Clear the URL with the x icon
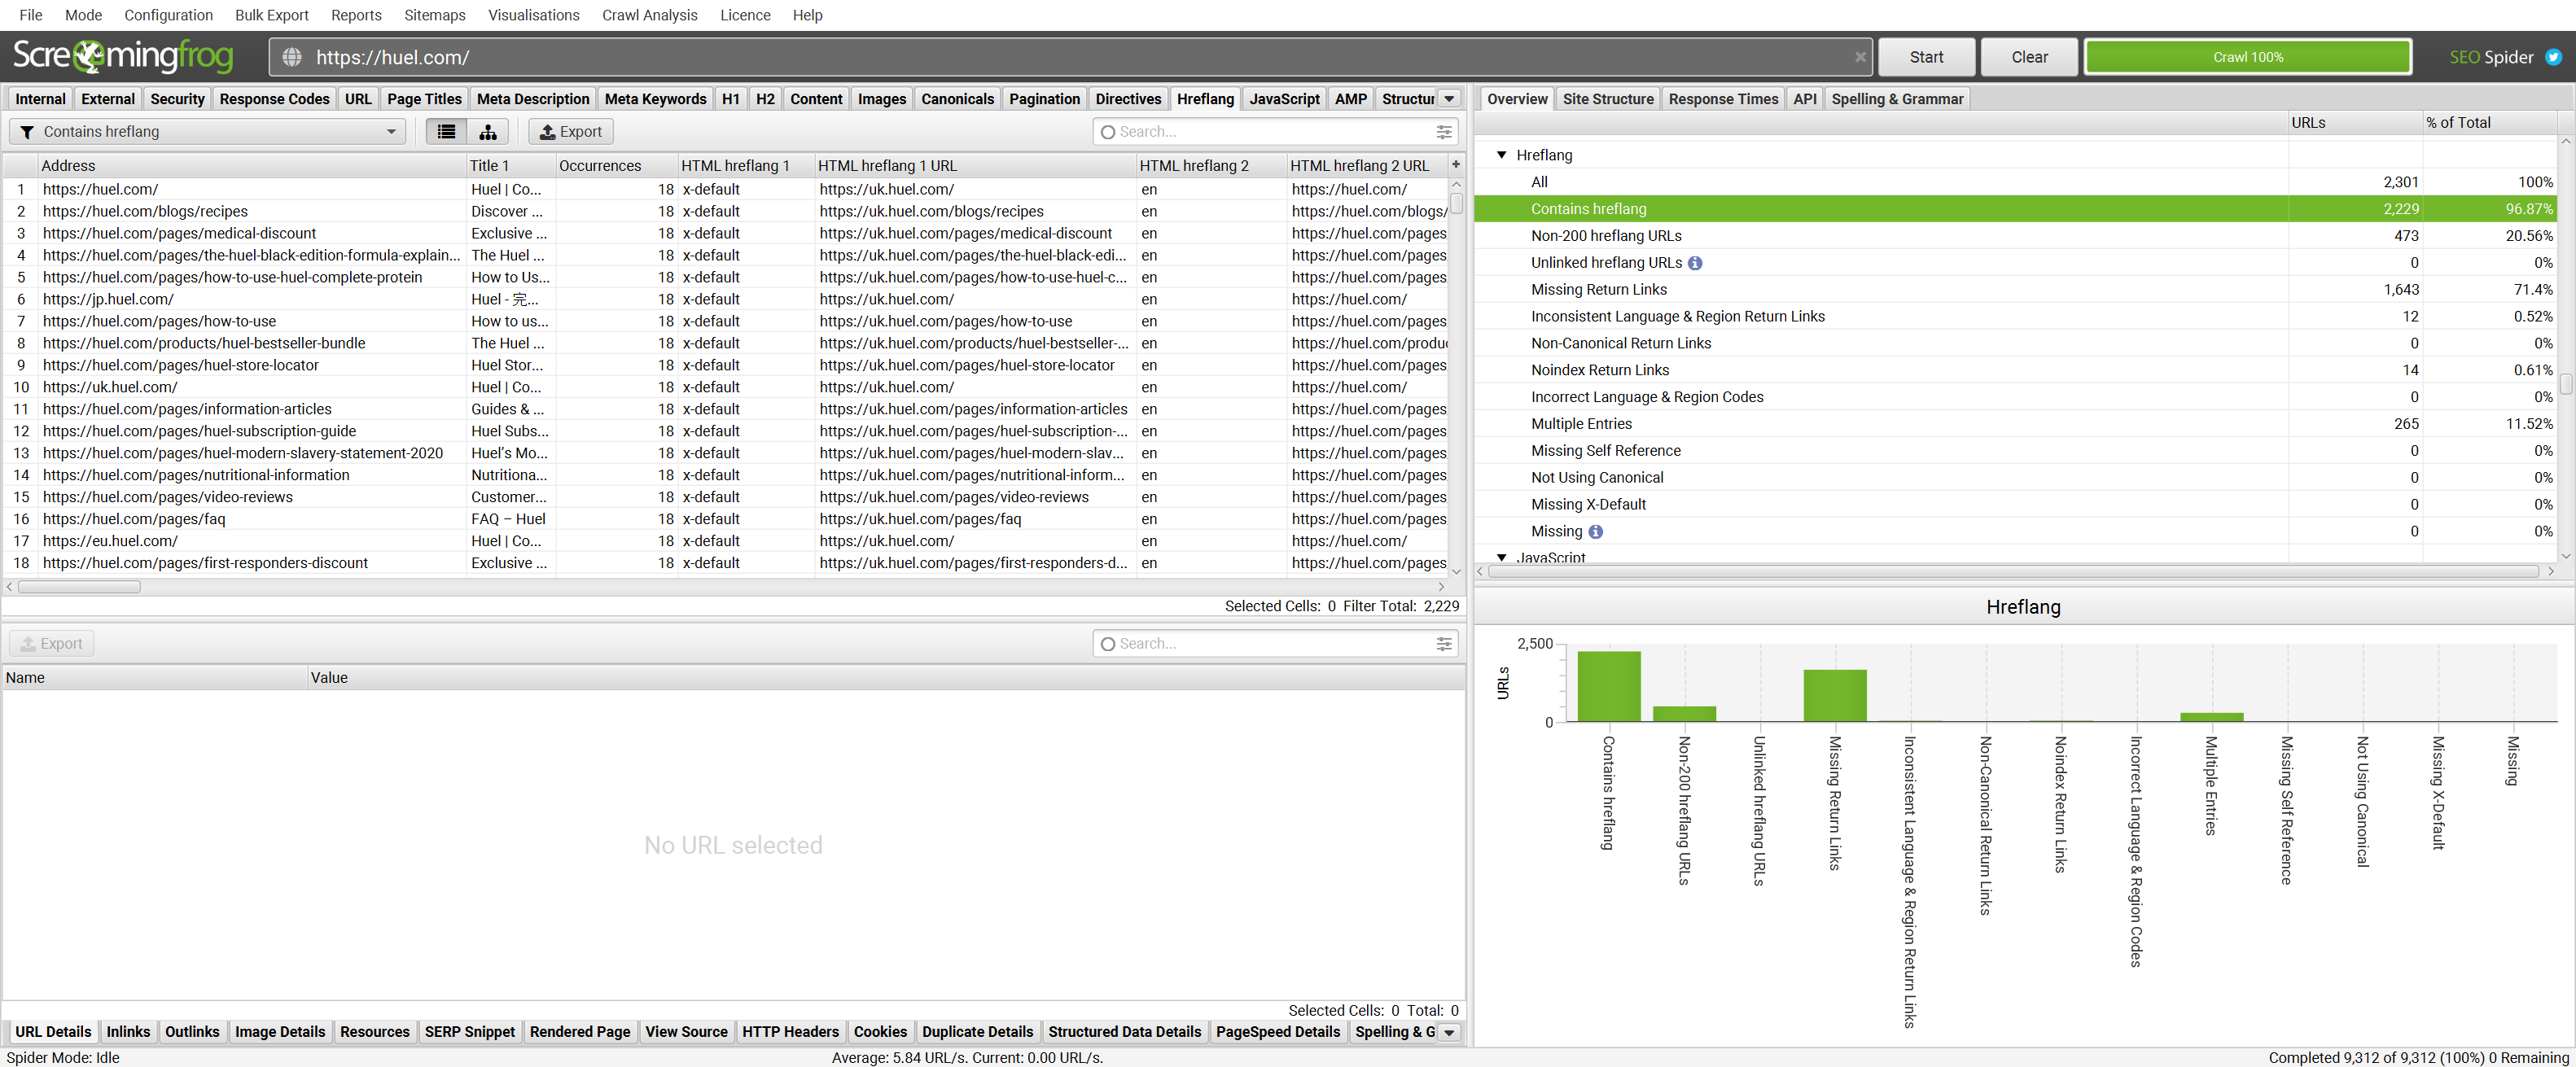 pos(1859,57)
